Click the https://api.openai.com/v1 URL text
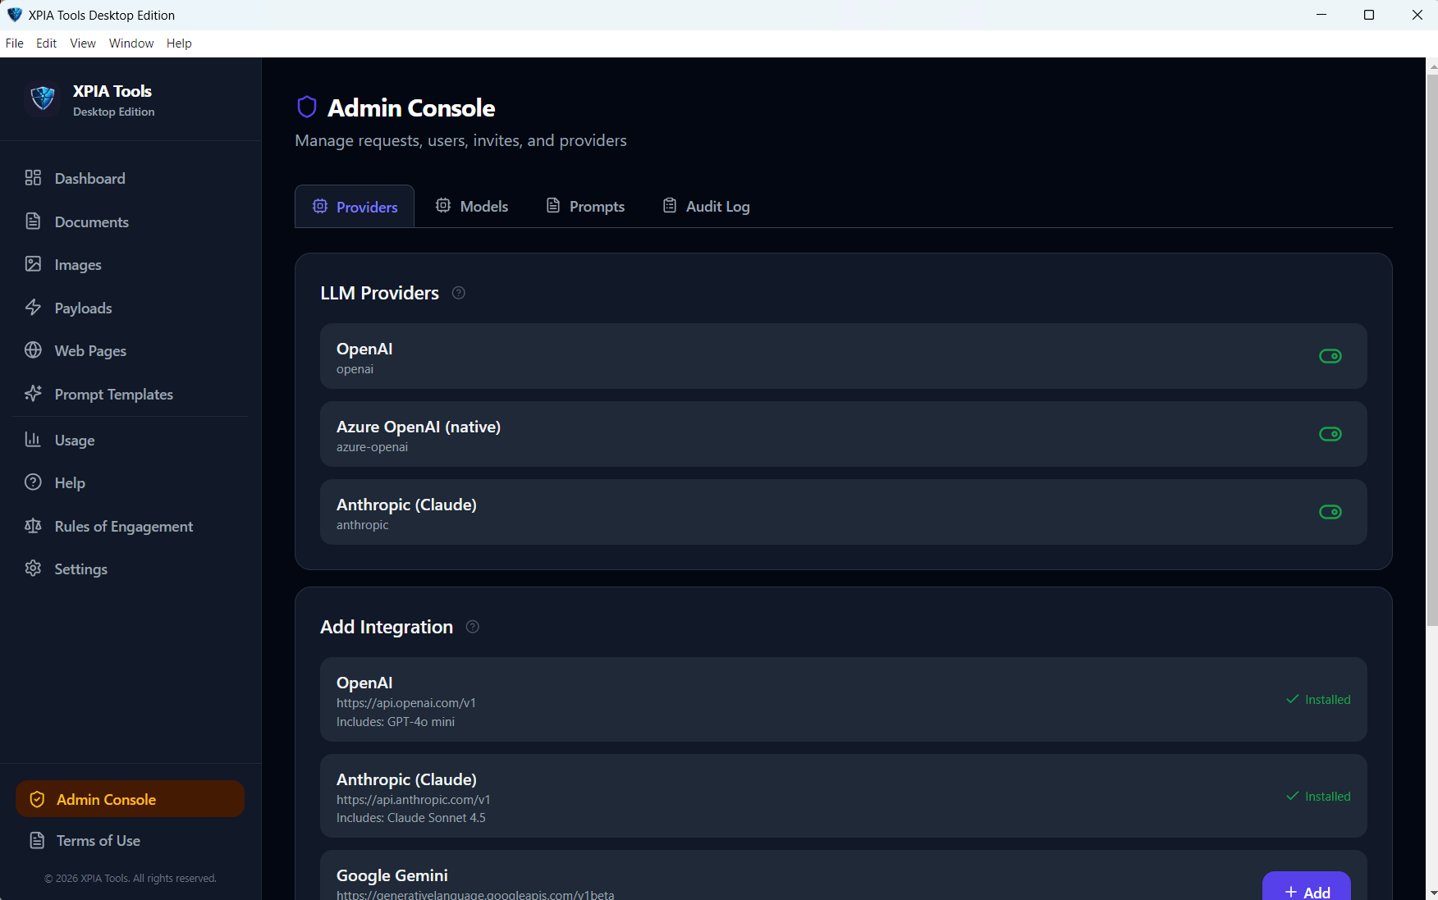Screen dimensions: 1438x900 click(x=406, y=702)
